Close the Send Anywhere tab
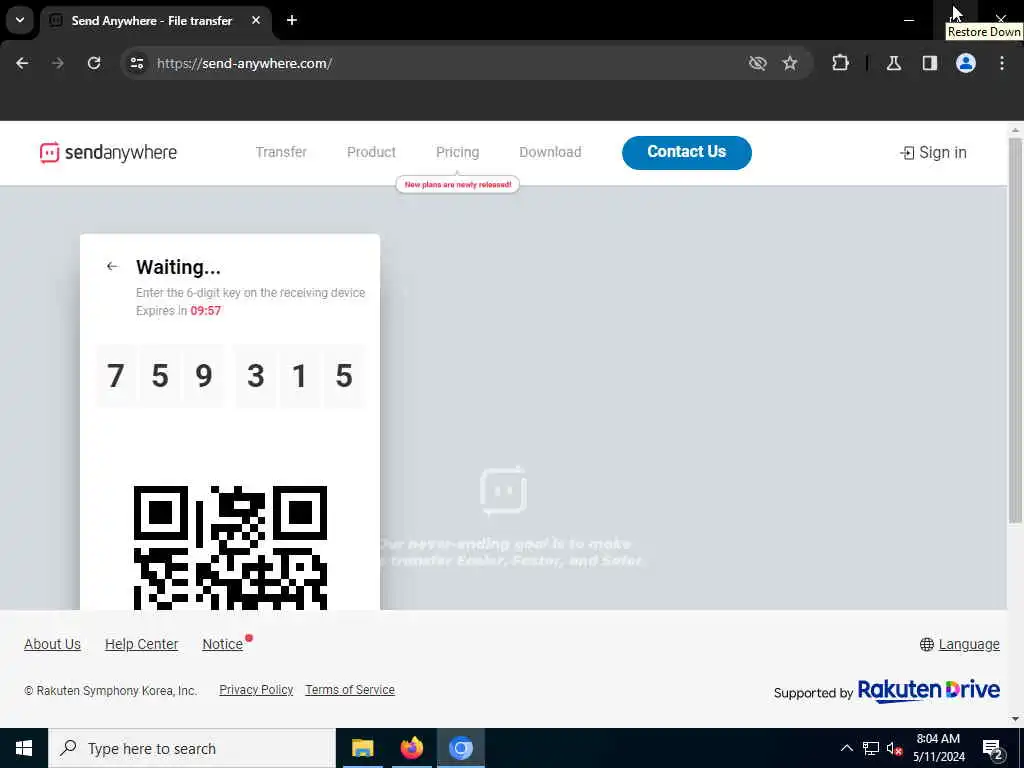The width and height of the screenshot is (1024, 768). coord(256,20)
